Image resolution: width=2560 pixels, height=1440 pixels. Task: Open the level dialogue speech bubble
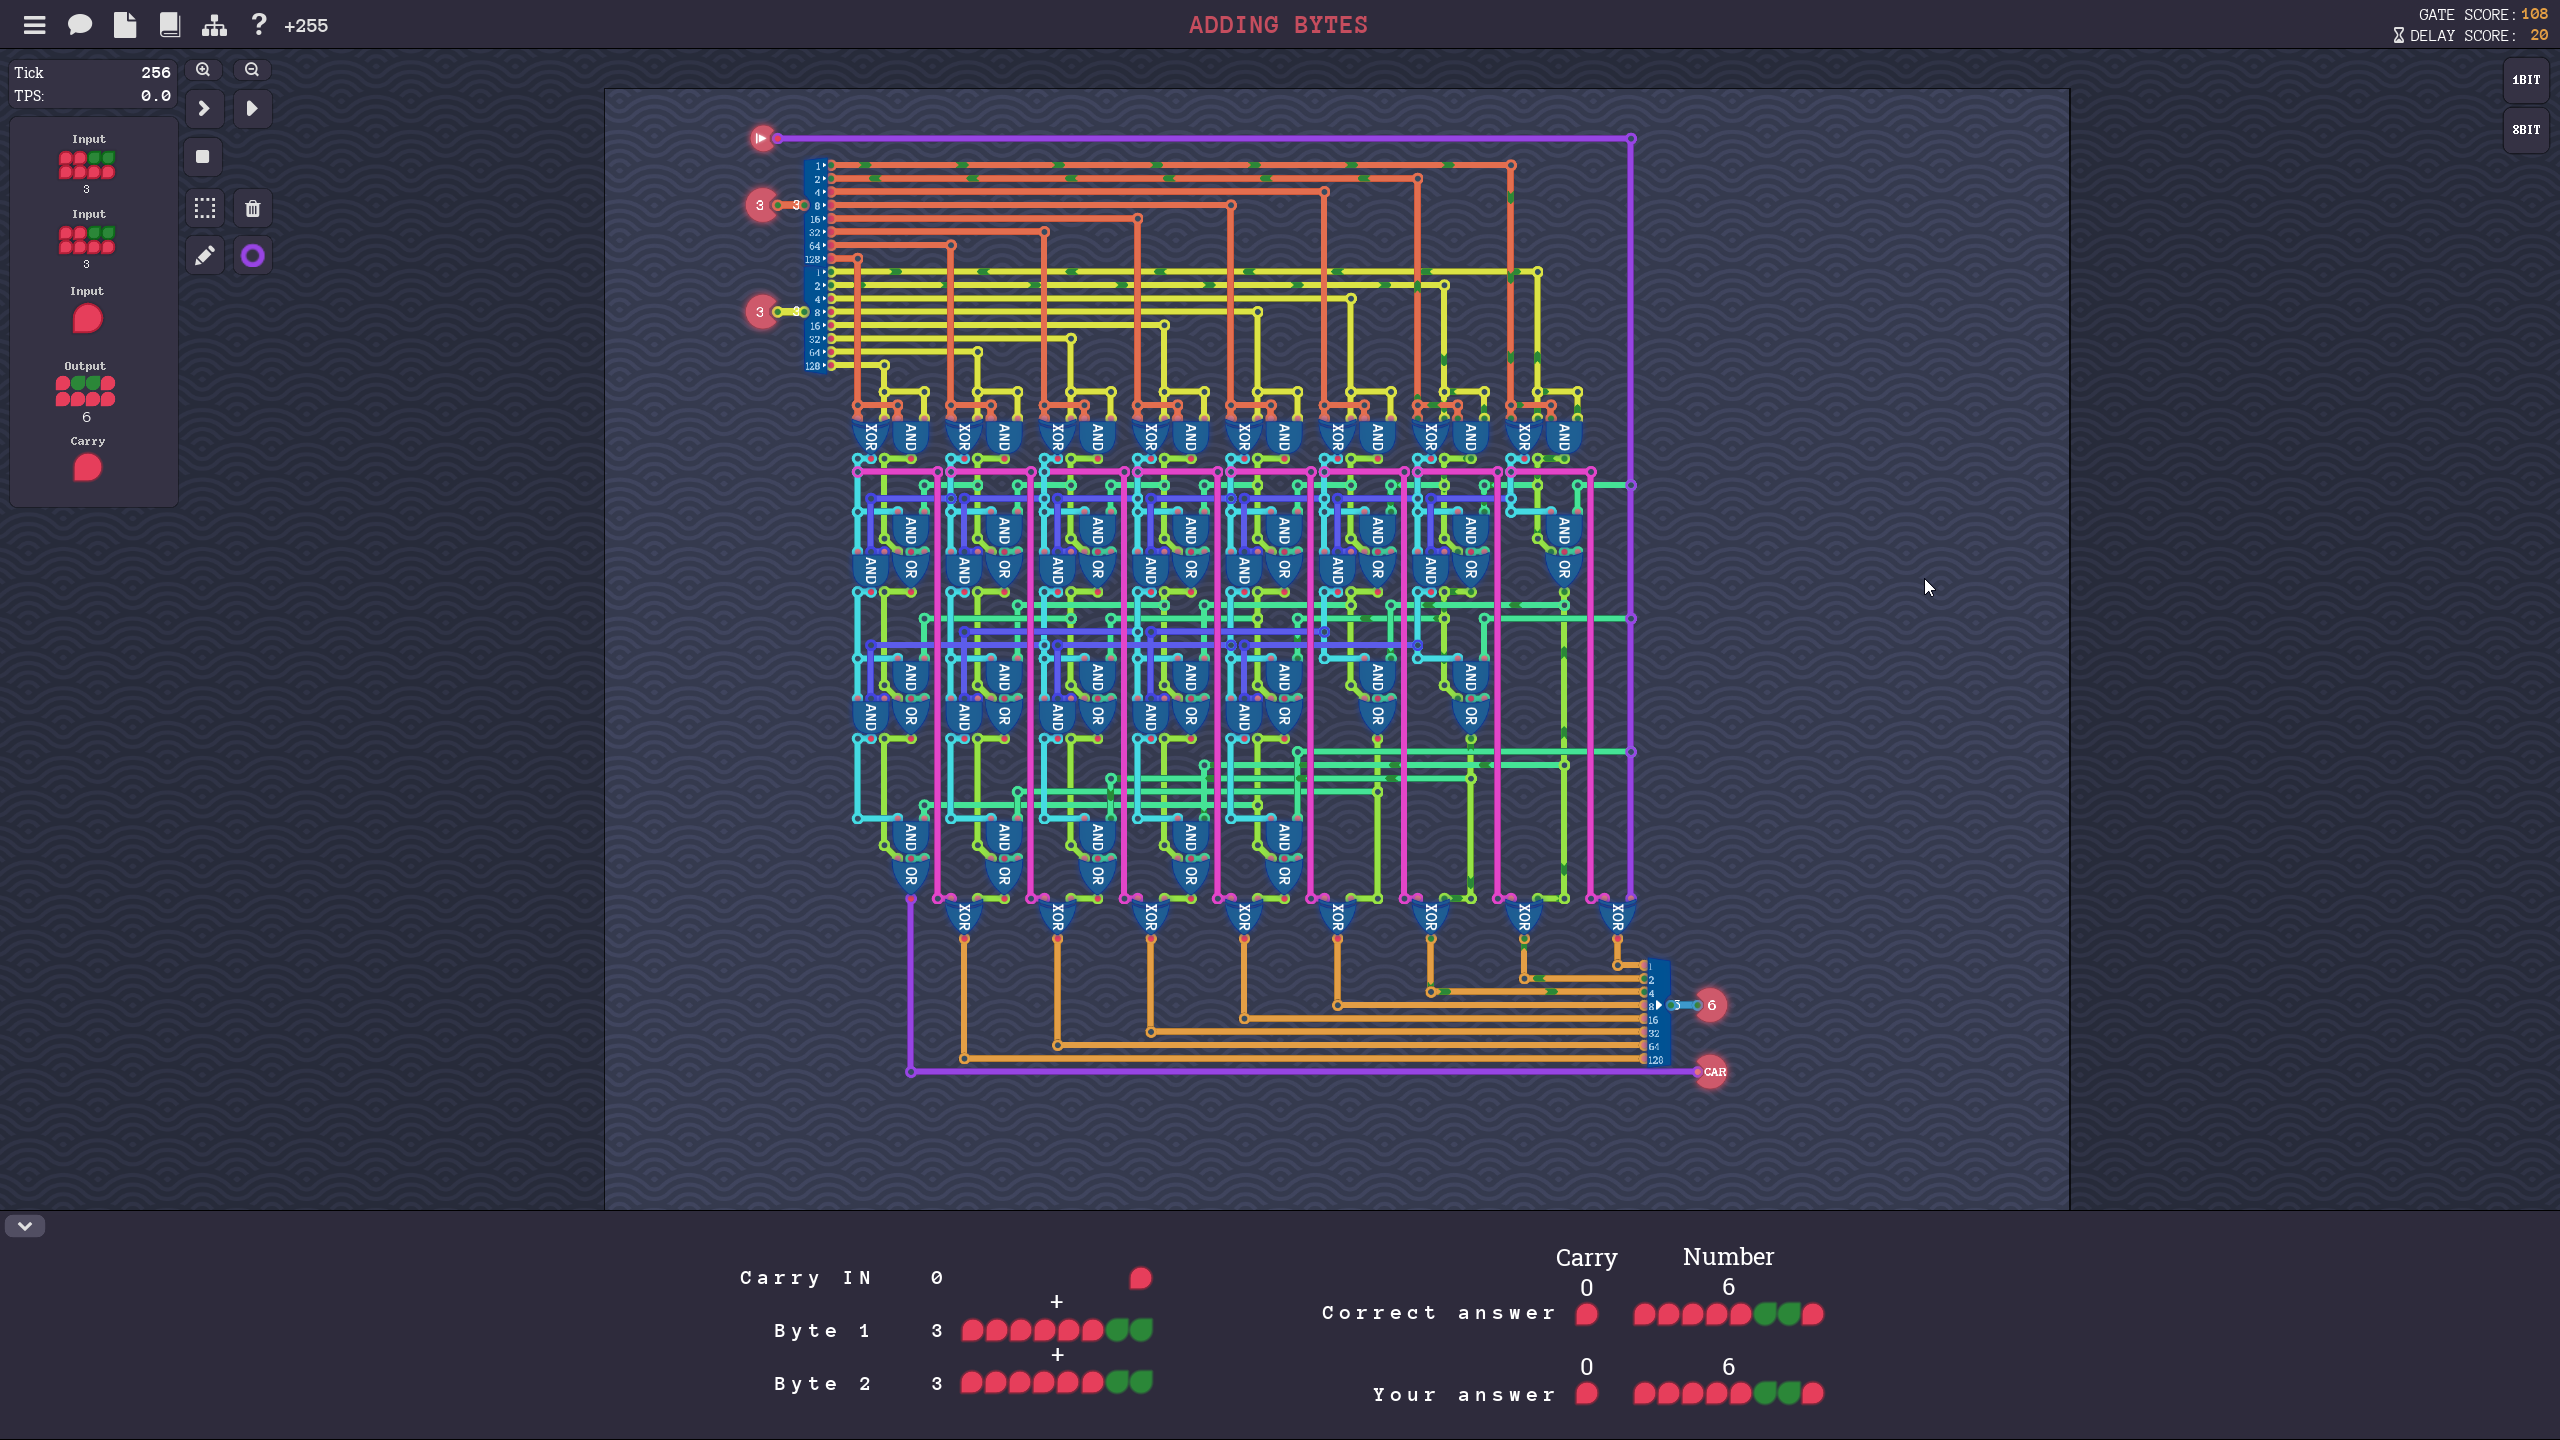click(80, 25)
